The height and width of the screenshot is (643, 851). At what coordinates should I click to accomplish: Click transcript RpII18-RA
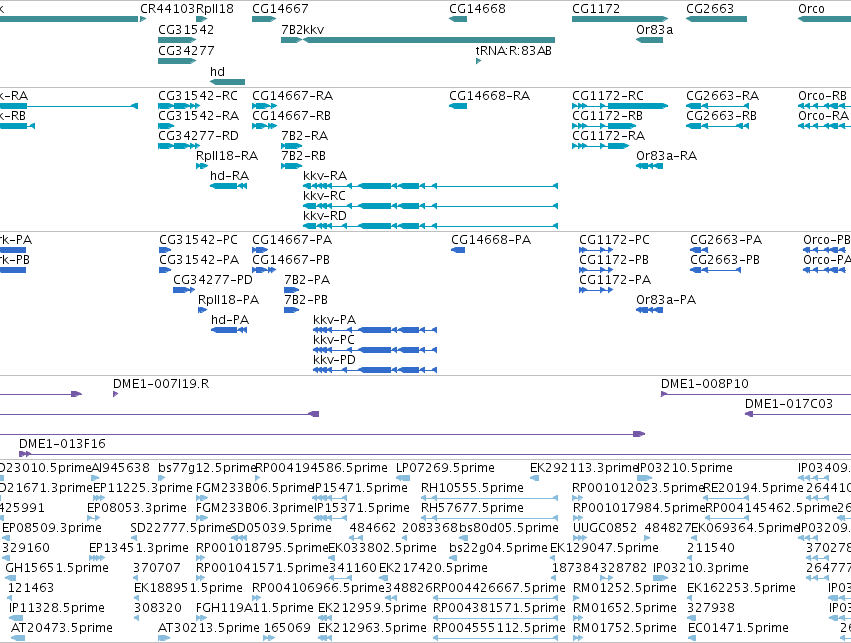(202, 165)
